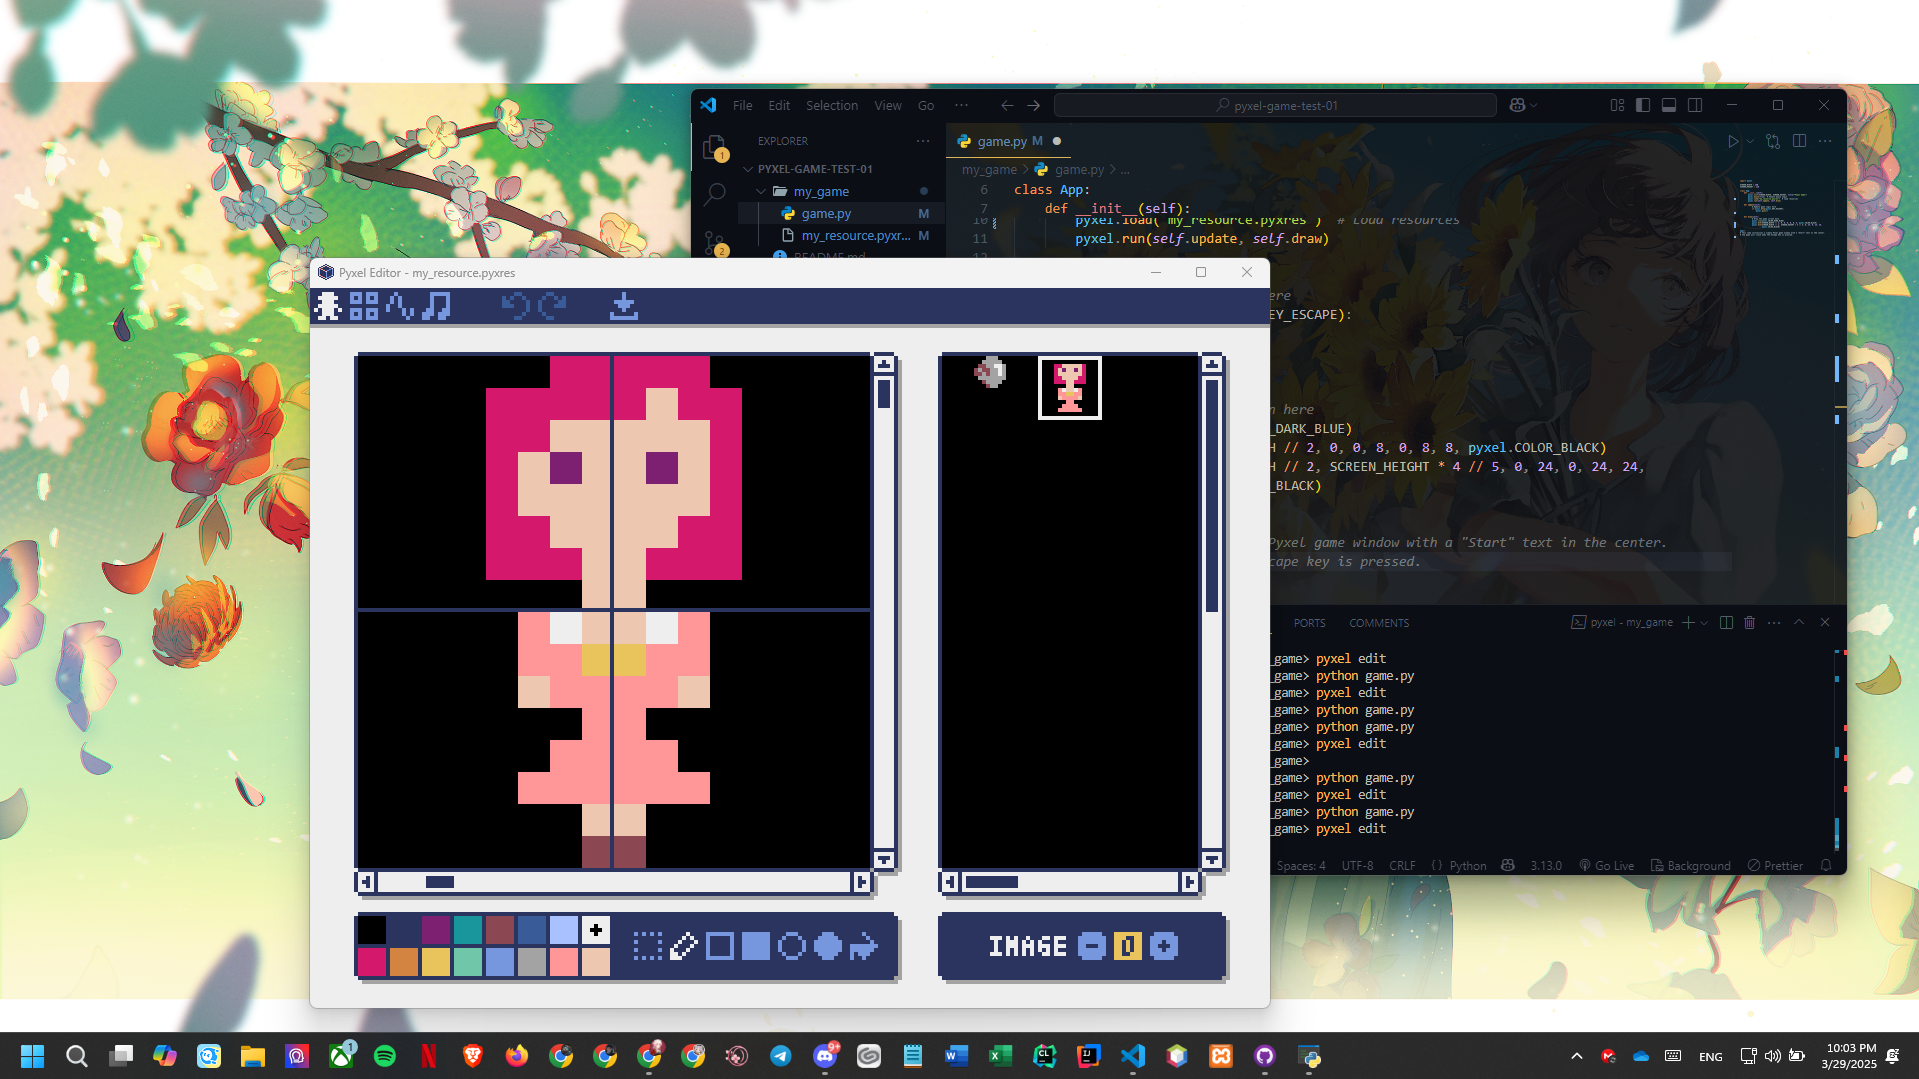1919x1079 pixels.
Task: Maximize the terminal panel with chevron up
Action: tap(1799, 622)
